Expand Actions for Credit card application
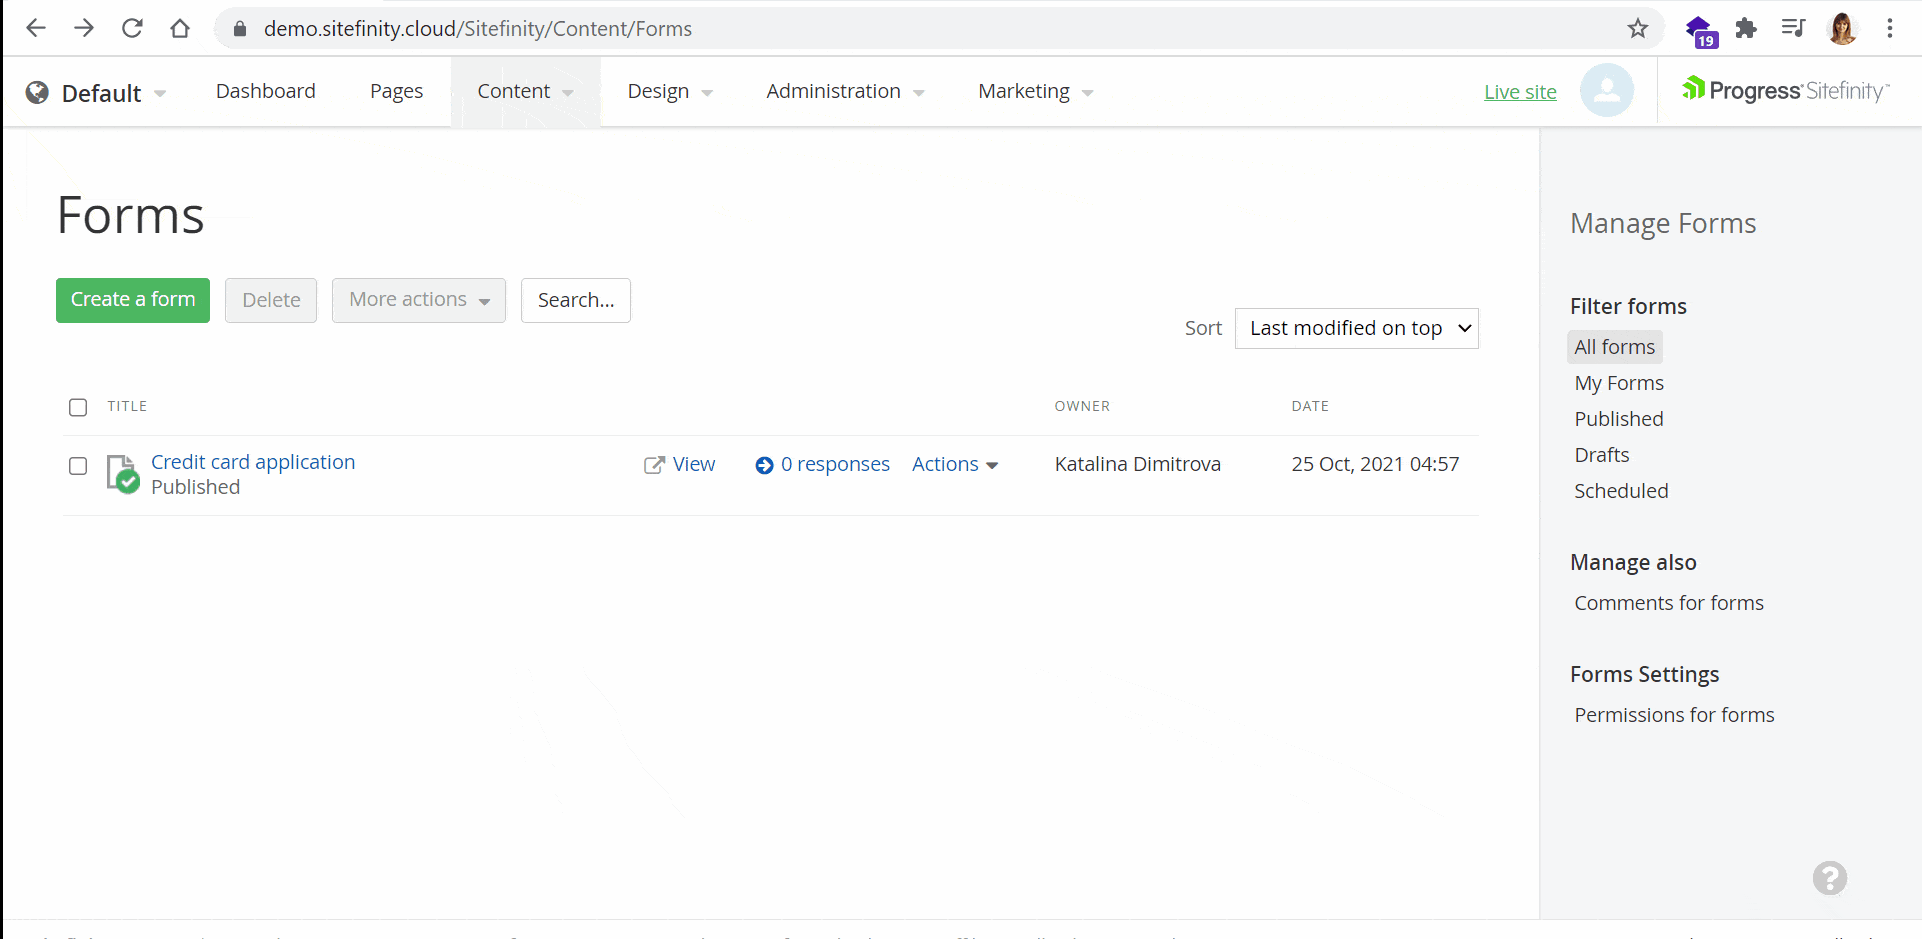This screenshot has height=939, width=1922. tap(954, 464)
